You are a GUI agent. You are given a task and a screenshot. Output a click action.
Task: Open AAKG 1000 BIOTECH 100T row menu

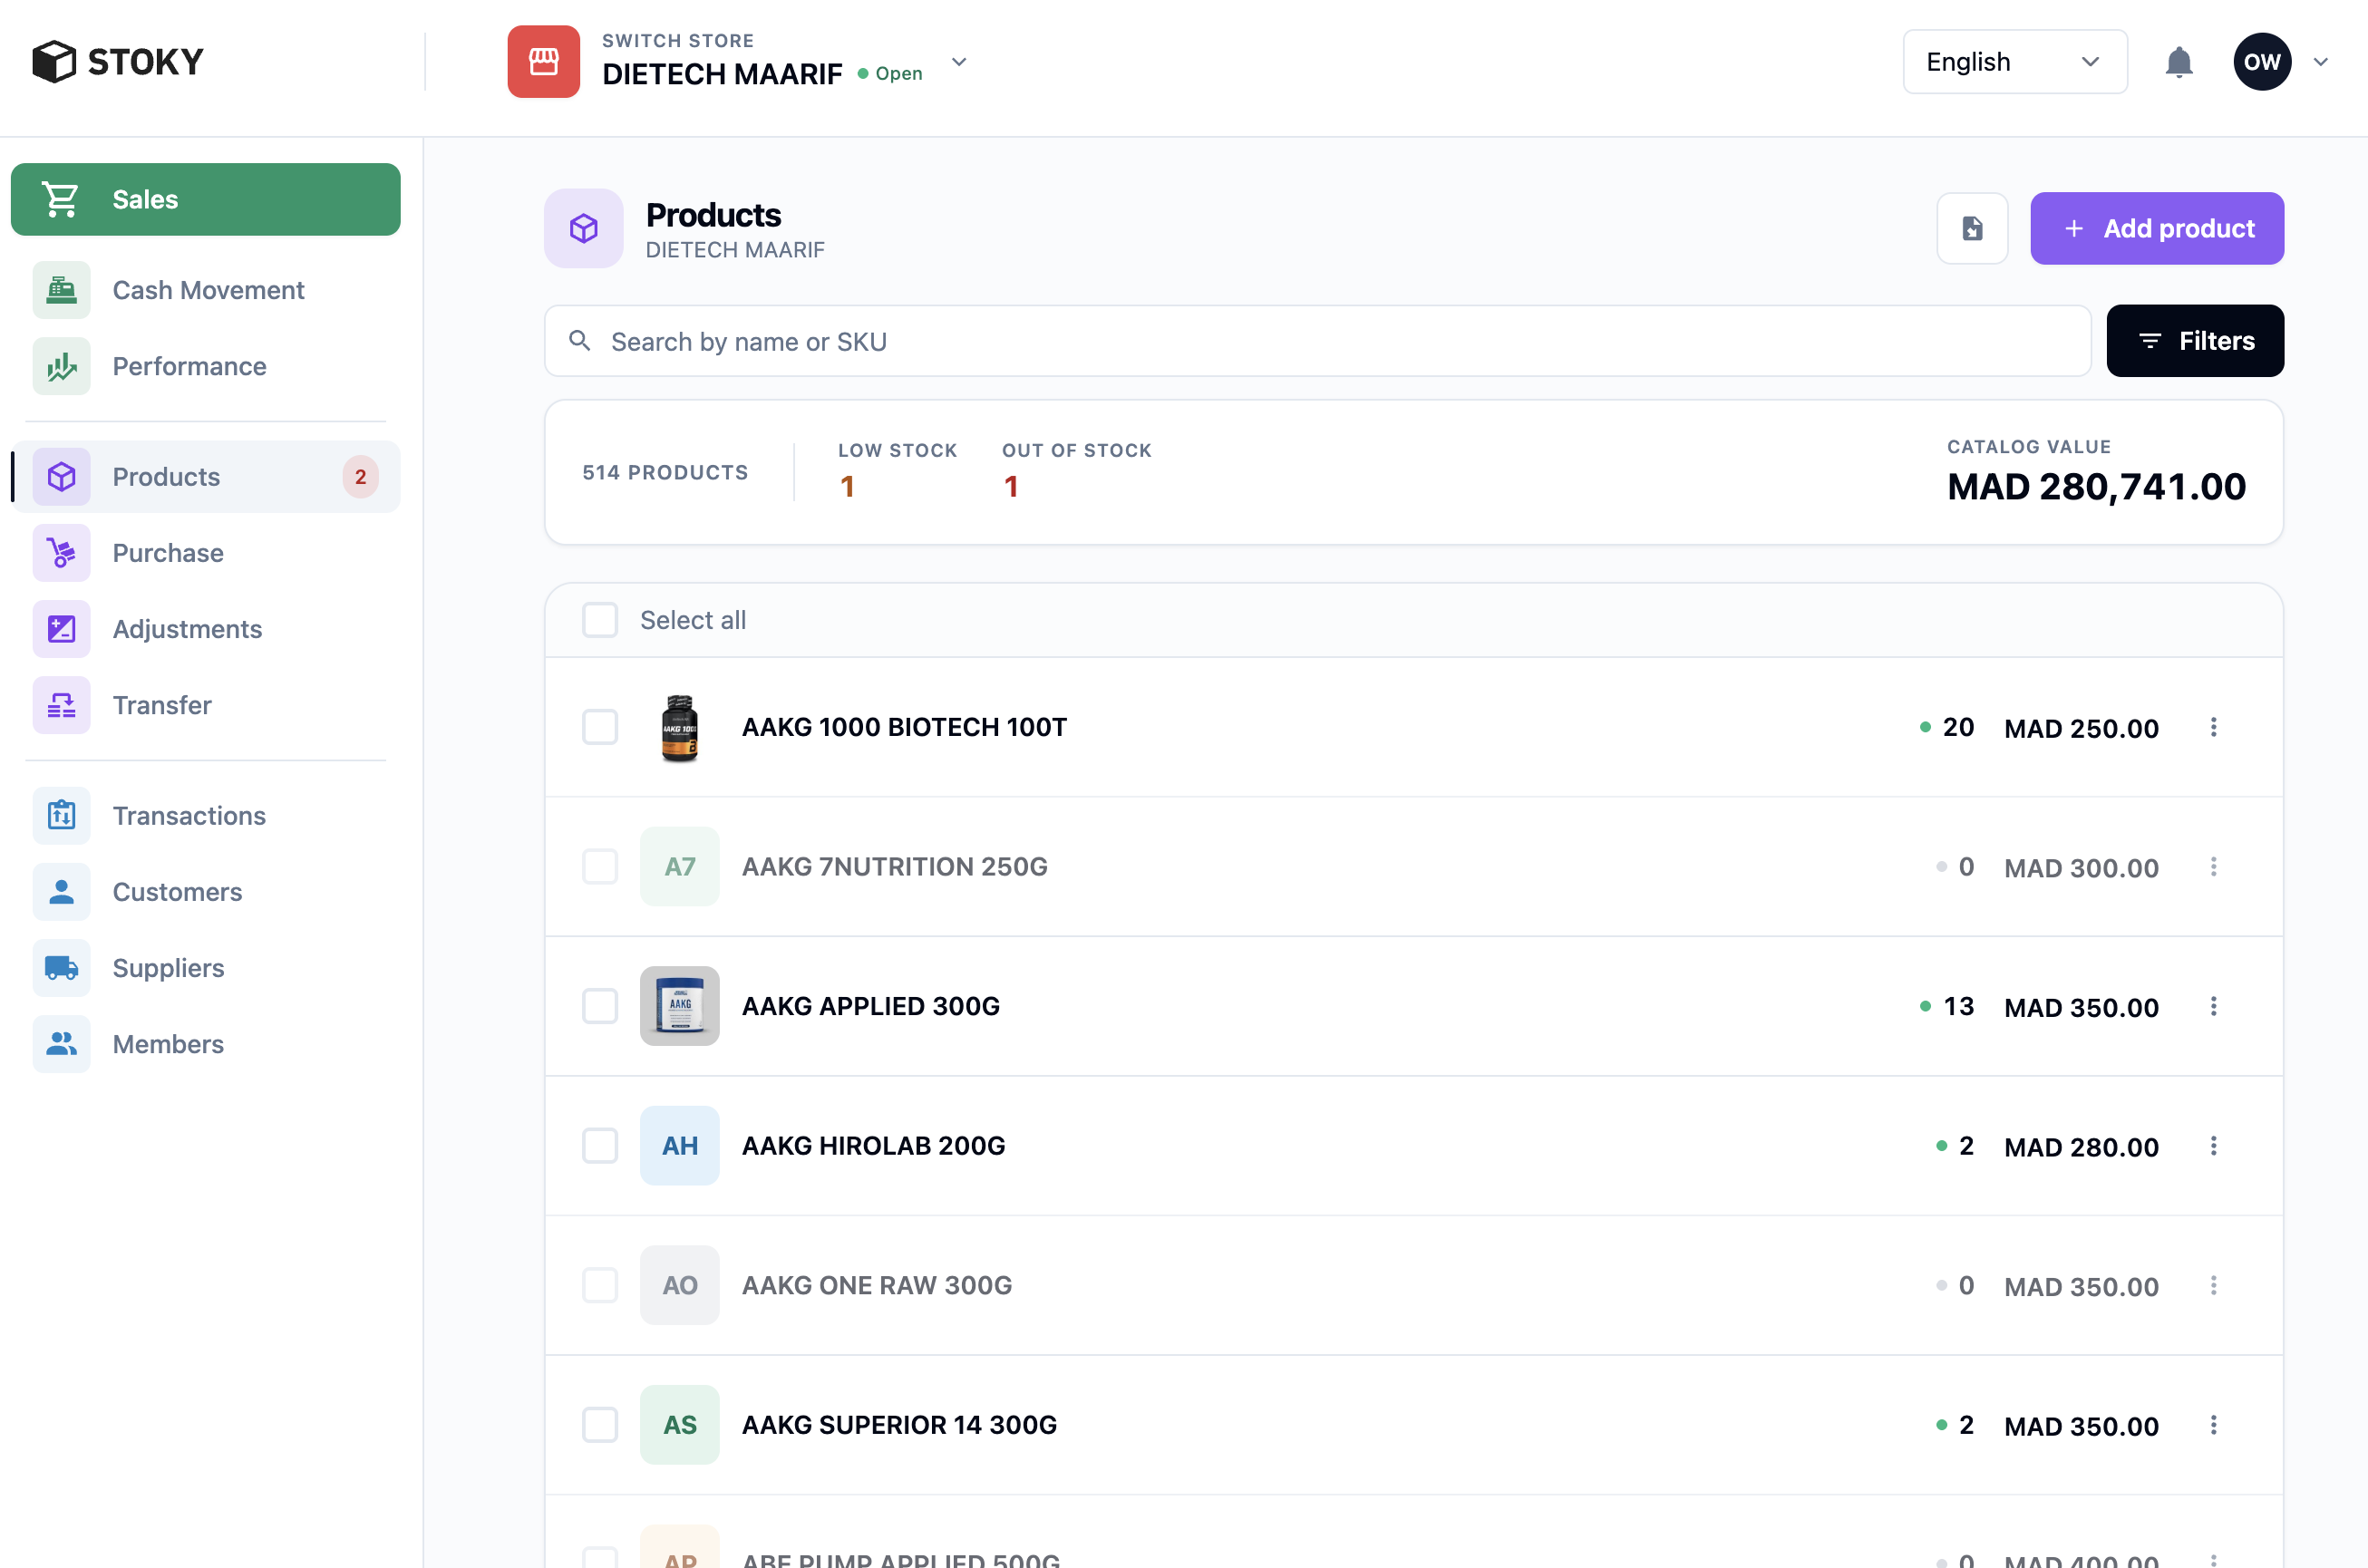2213,727
